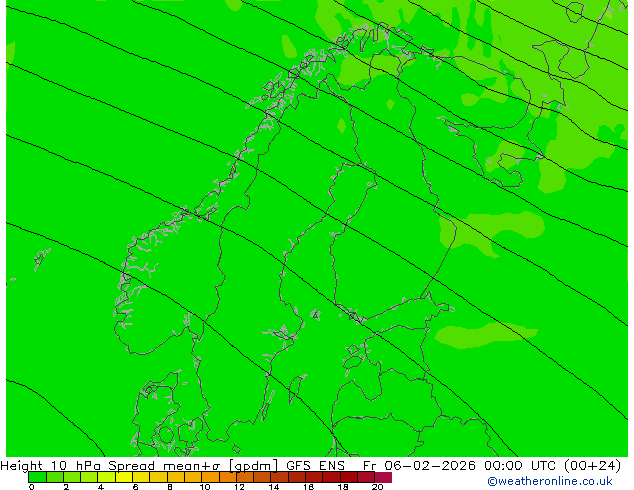Screen dimensions: 634x490
Task: Select the '[gpdm]' unit label
Action: 253,466
